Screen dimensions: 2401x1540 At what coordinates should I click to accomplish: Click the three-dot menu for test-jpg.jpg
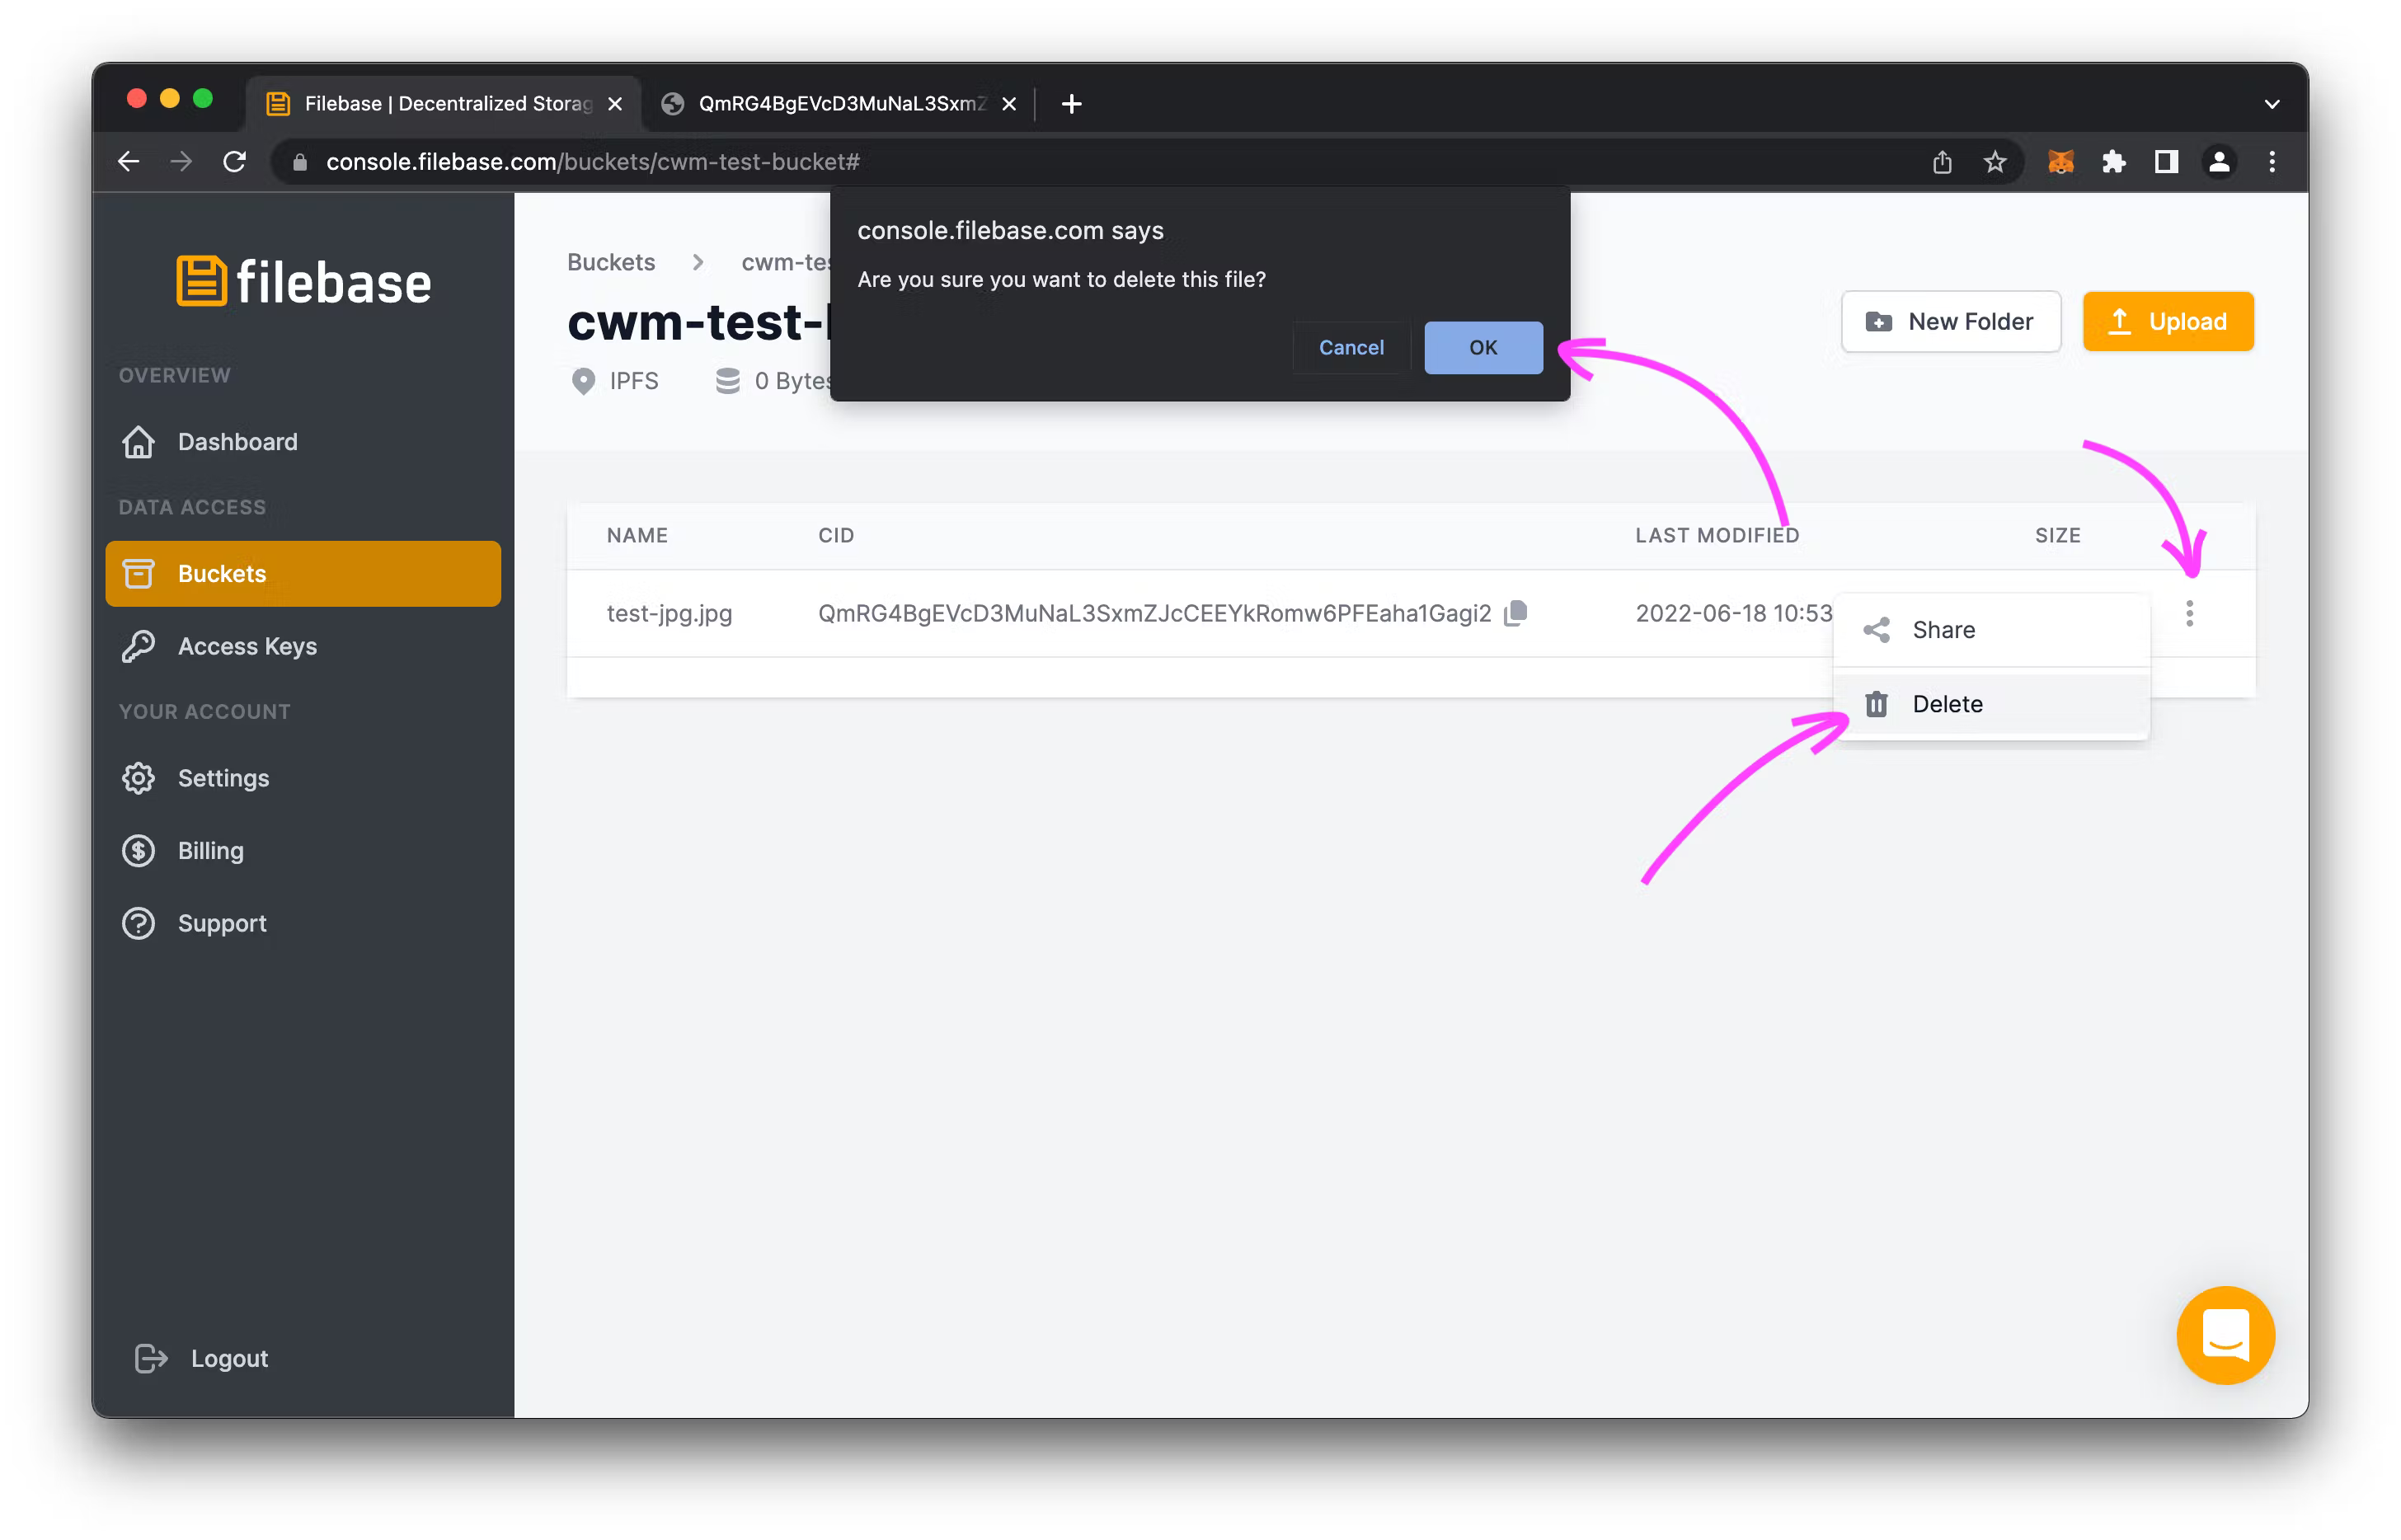pyautogui.click(x=2191, y=613)
